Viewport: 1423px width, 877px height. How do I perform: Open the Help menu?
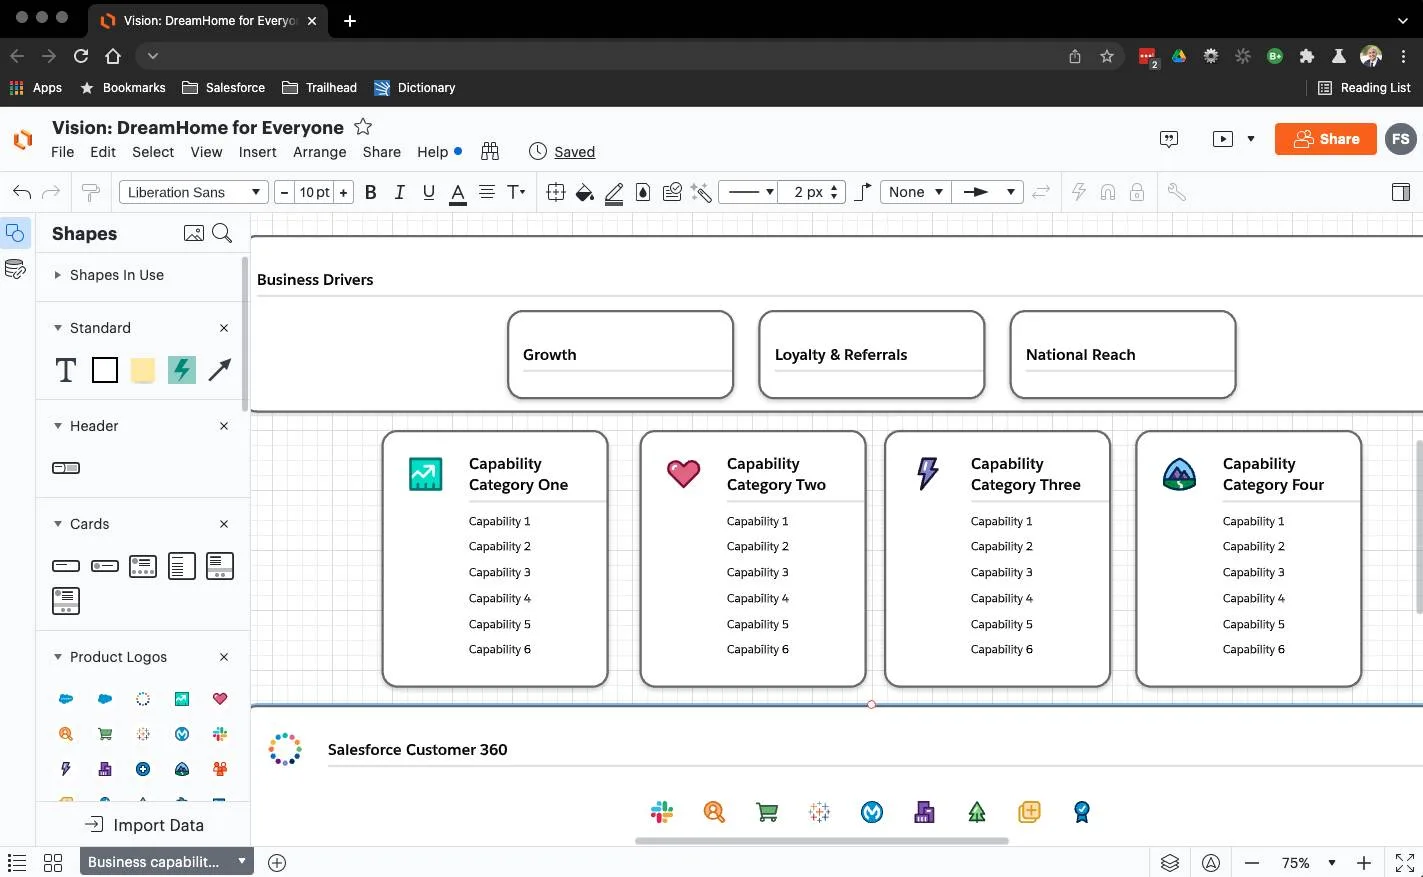433,152
